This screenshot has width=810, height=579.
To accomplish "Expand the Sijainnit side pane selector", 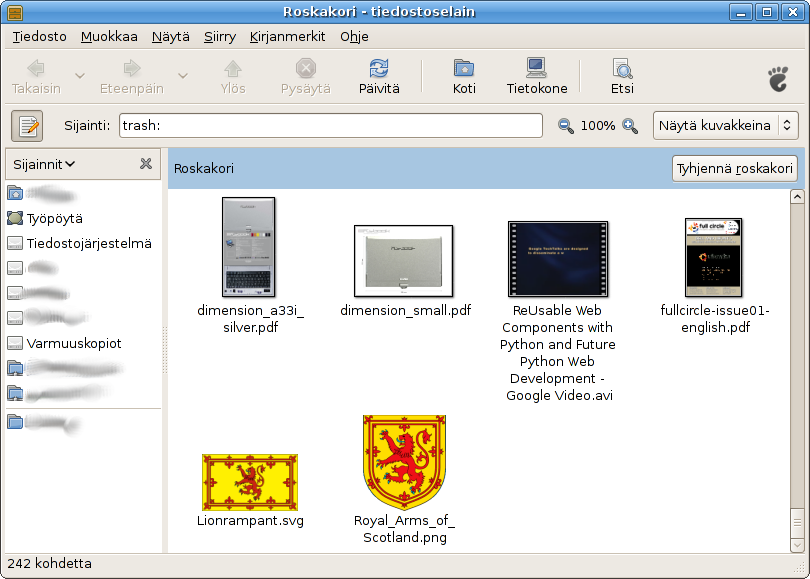I will (45, 164).
